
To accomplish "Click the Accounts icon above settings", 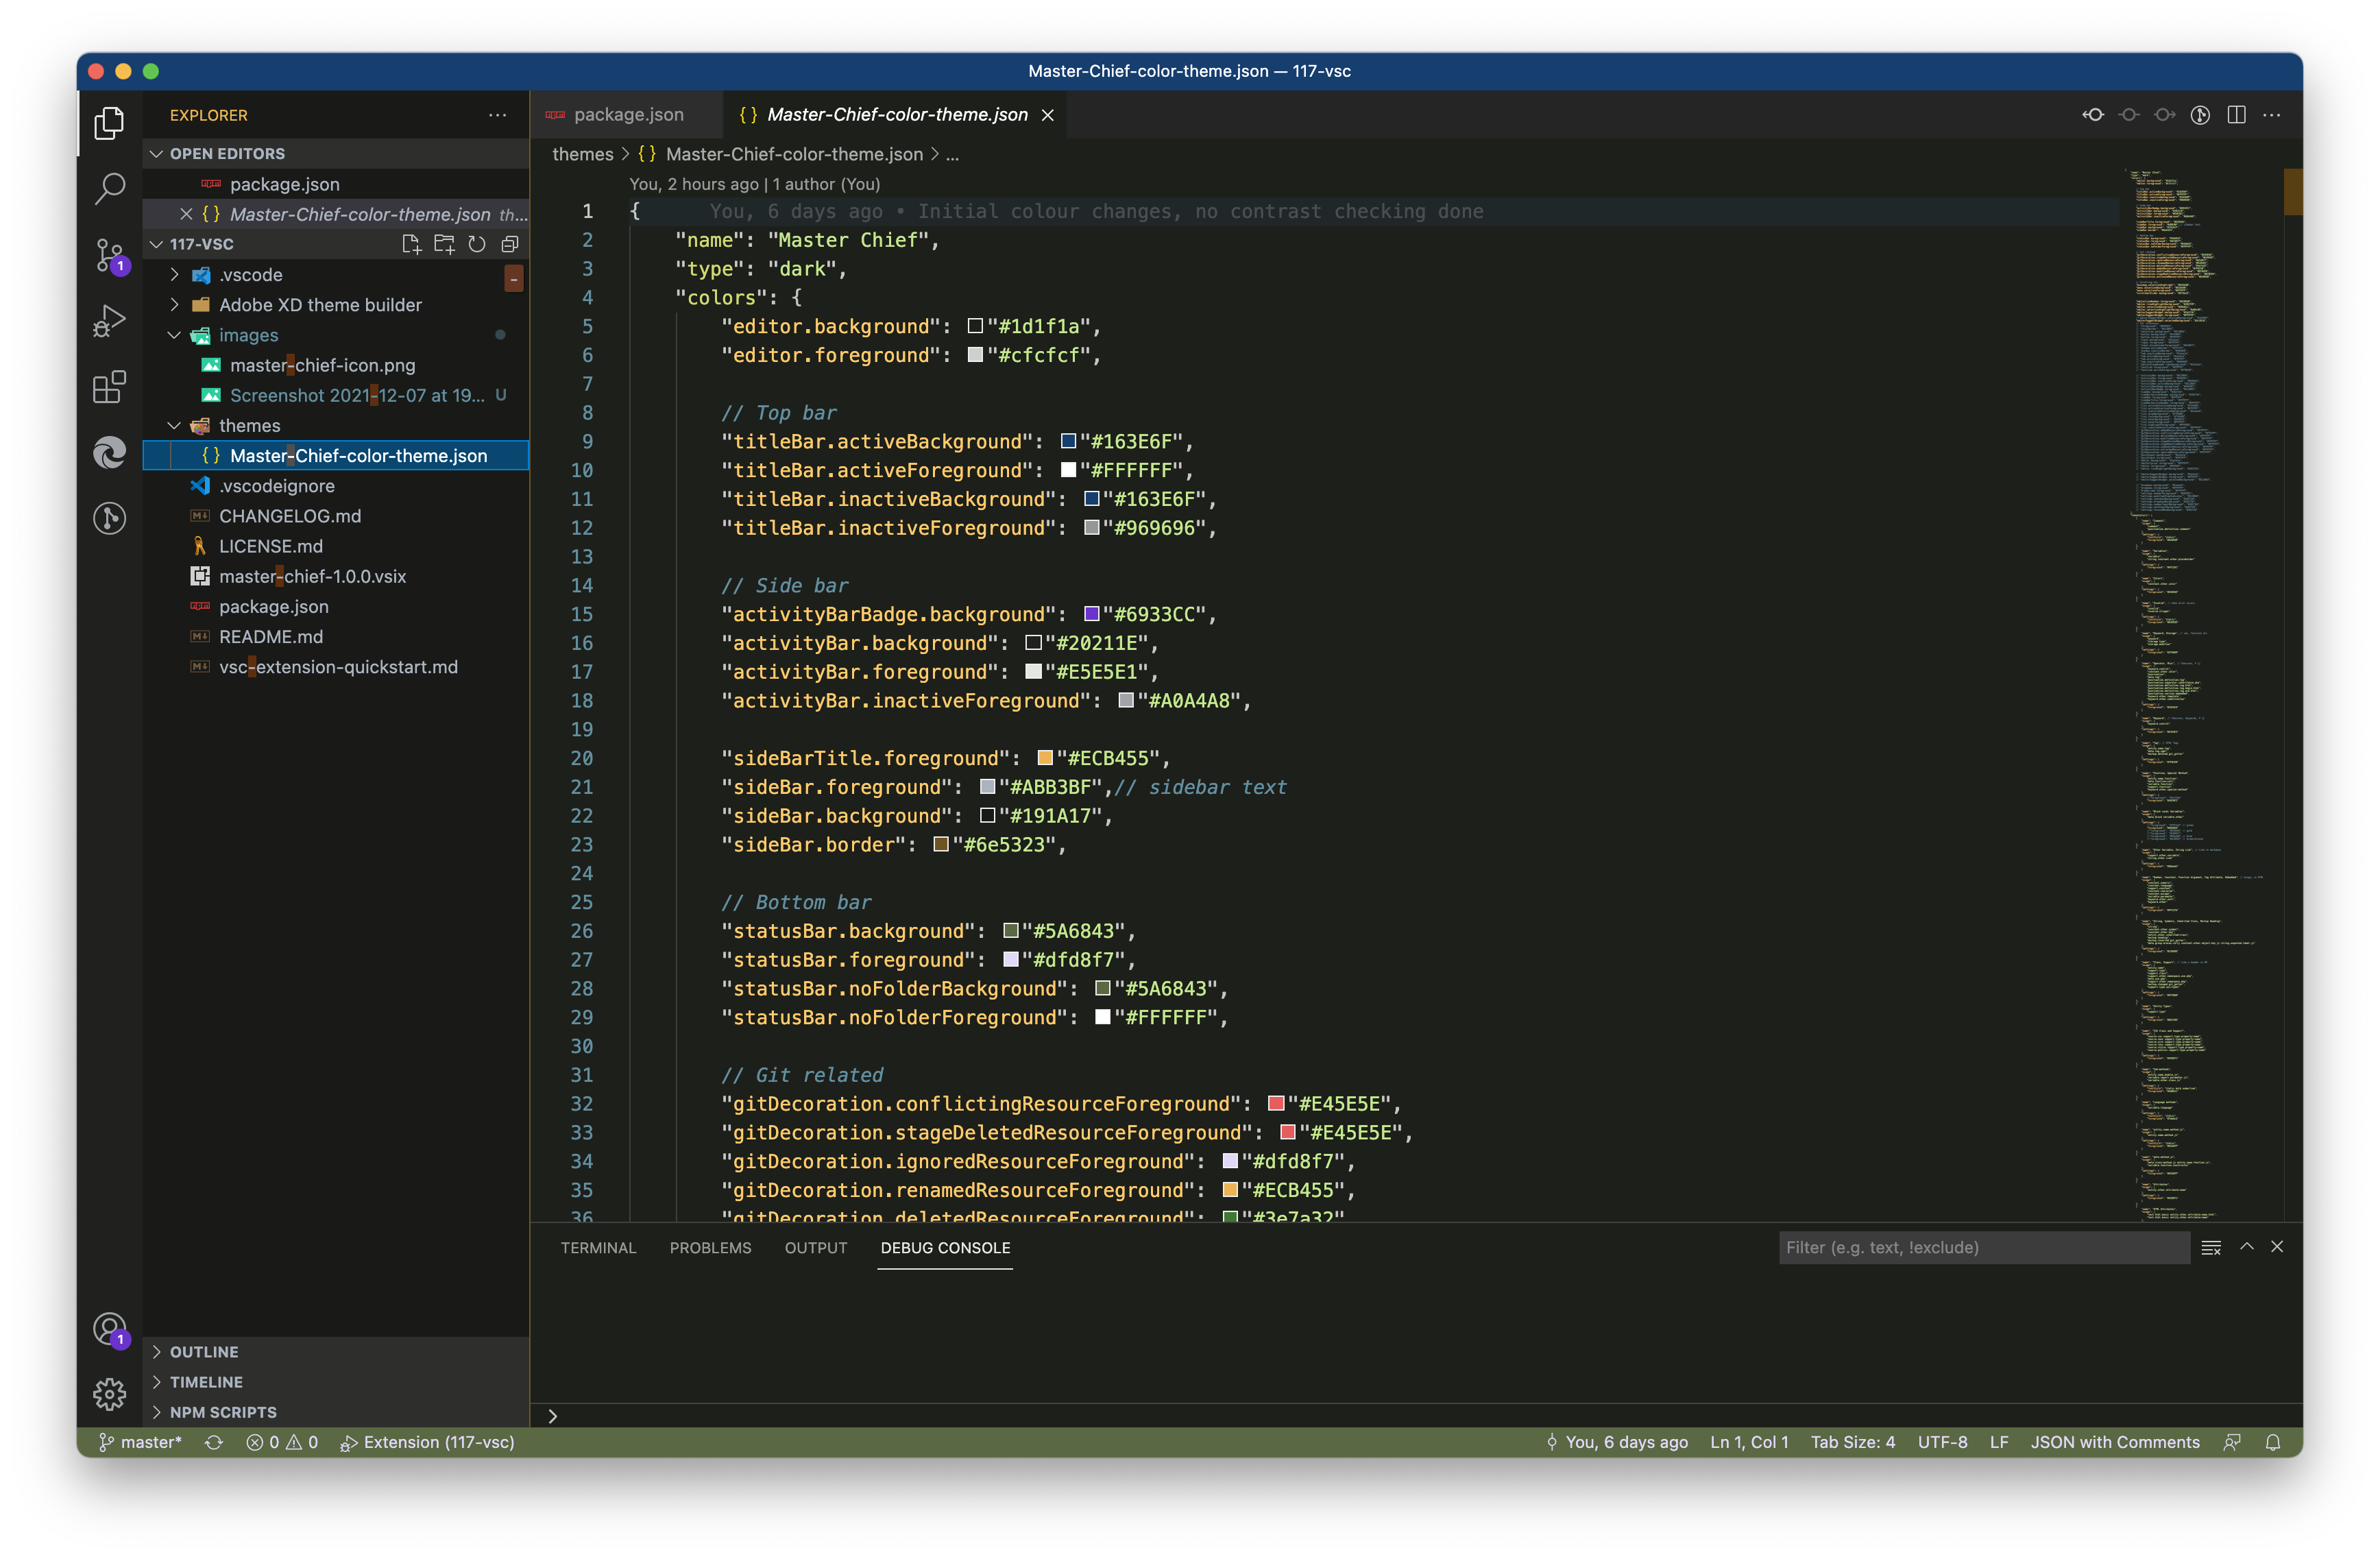I will (x=109, y=1329).
